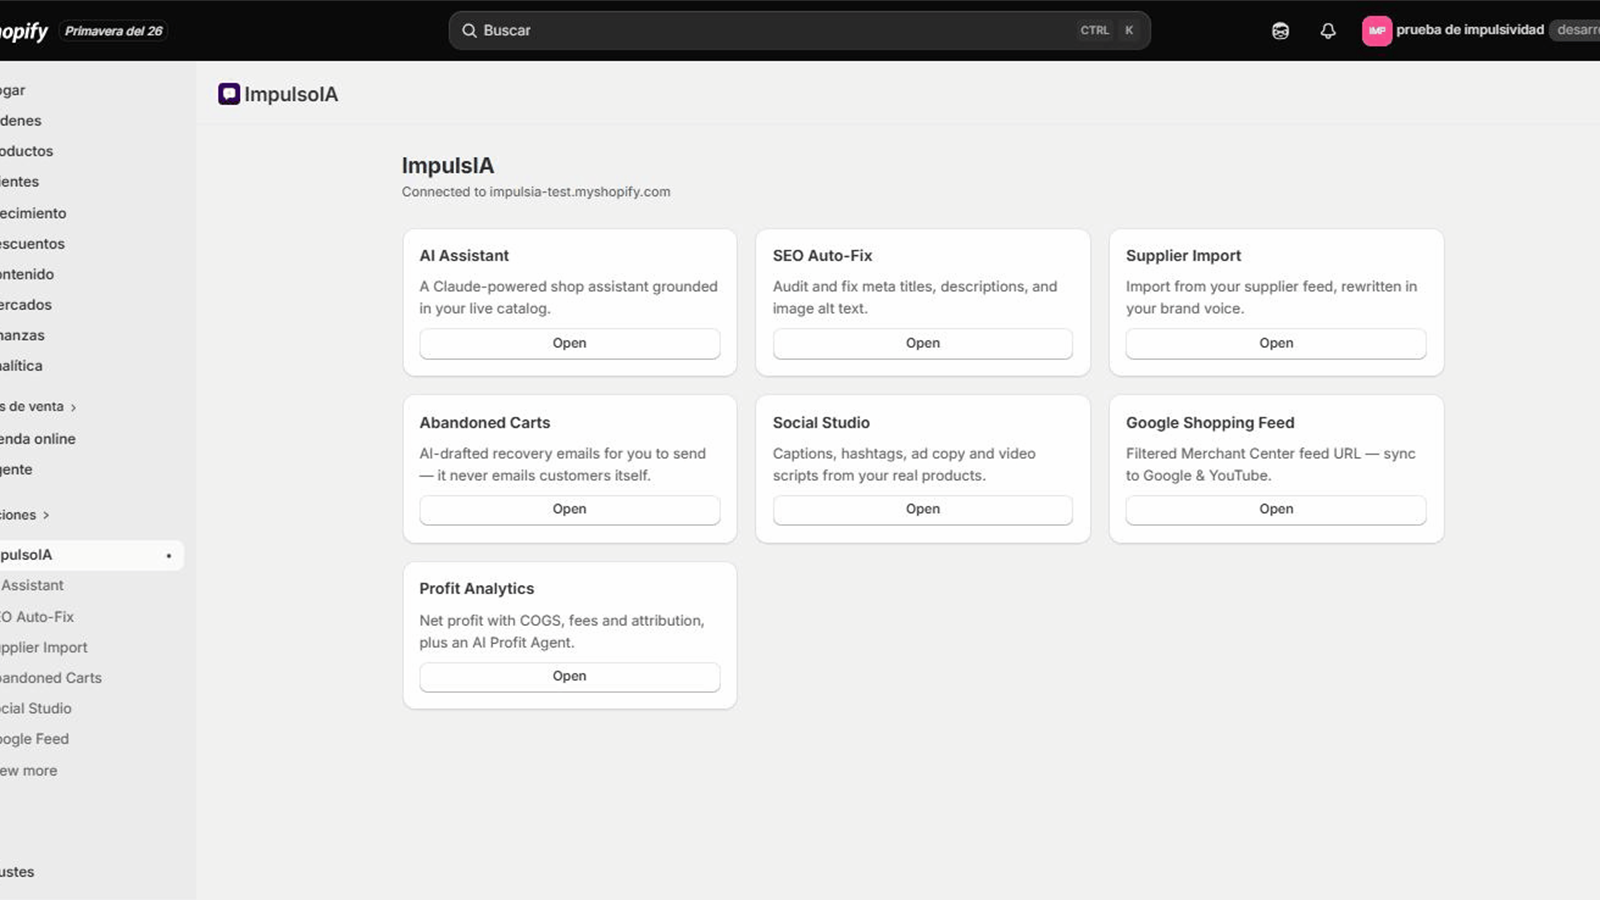
Task: Click the 'Captions, hashtags, ad copy' description
Action: click(x=904, y=464)
